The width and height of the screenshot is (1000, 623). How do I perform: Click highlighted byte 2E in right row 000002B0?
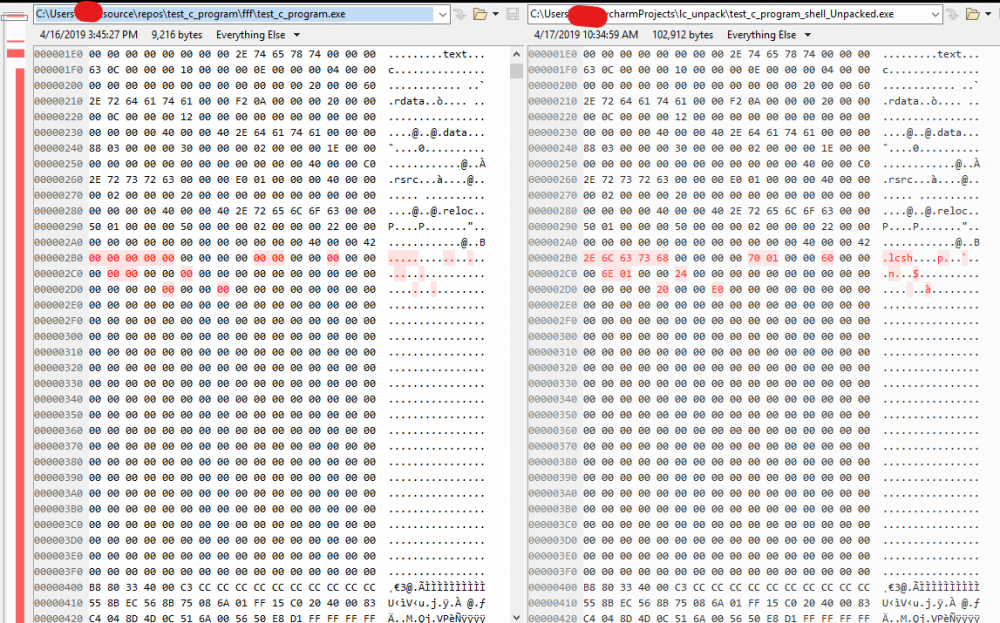589,258
